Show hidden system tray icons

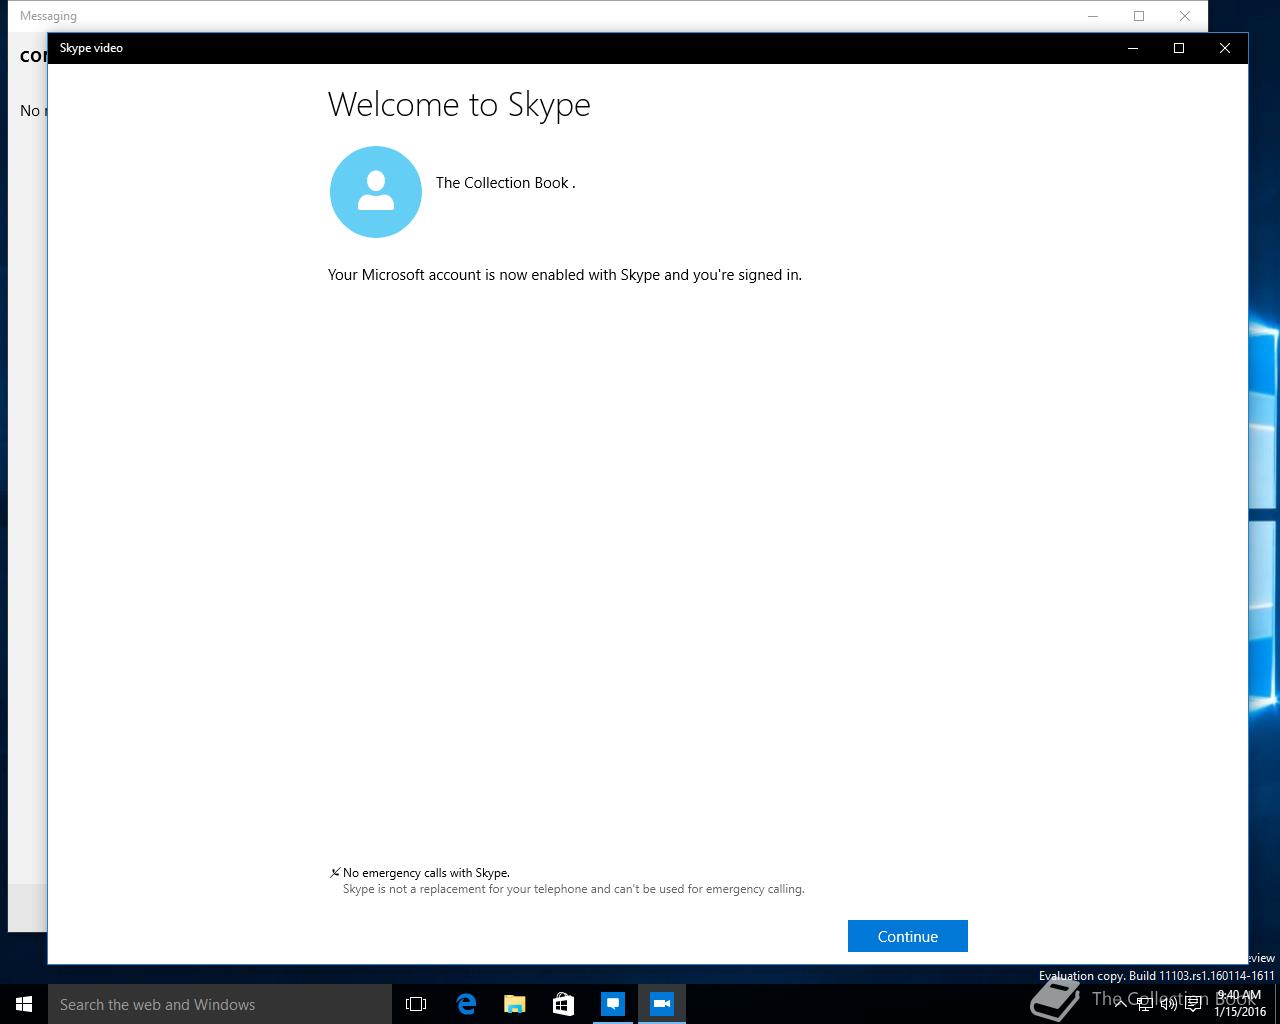click(1120, 1004)
